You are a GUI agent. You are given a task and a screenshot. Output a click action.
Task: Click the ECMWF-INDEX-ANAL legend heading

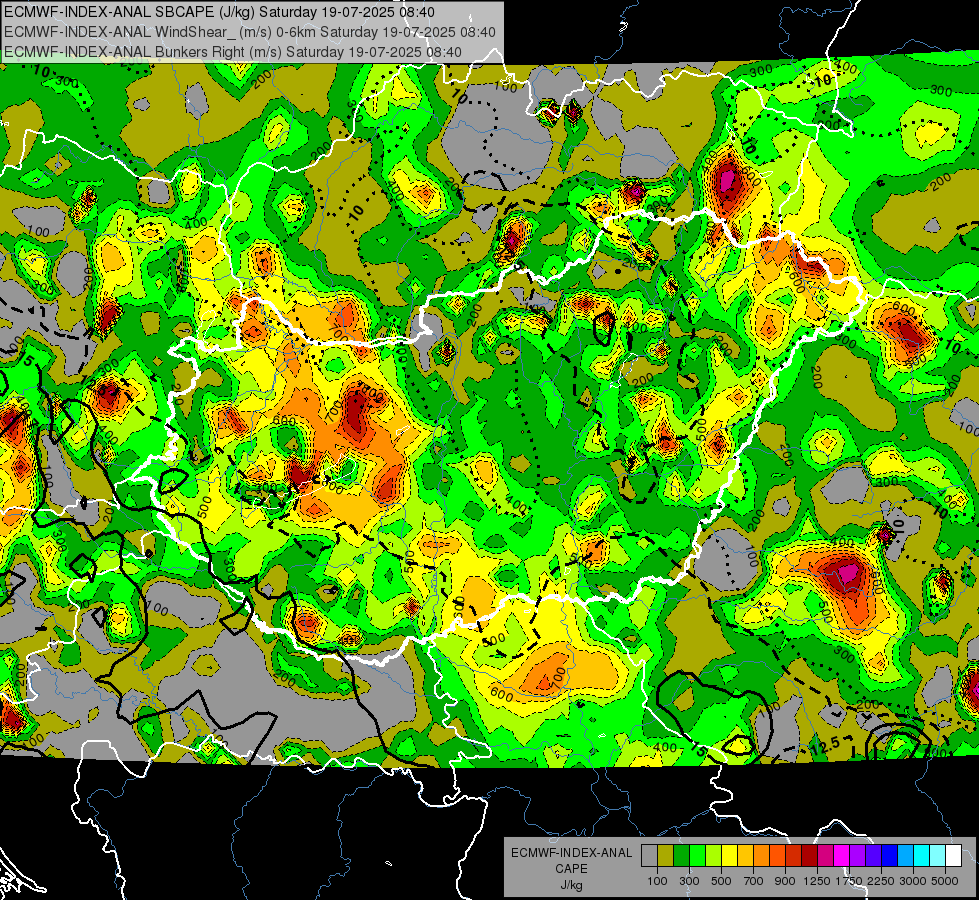571,853
